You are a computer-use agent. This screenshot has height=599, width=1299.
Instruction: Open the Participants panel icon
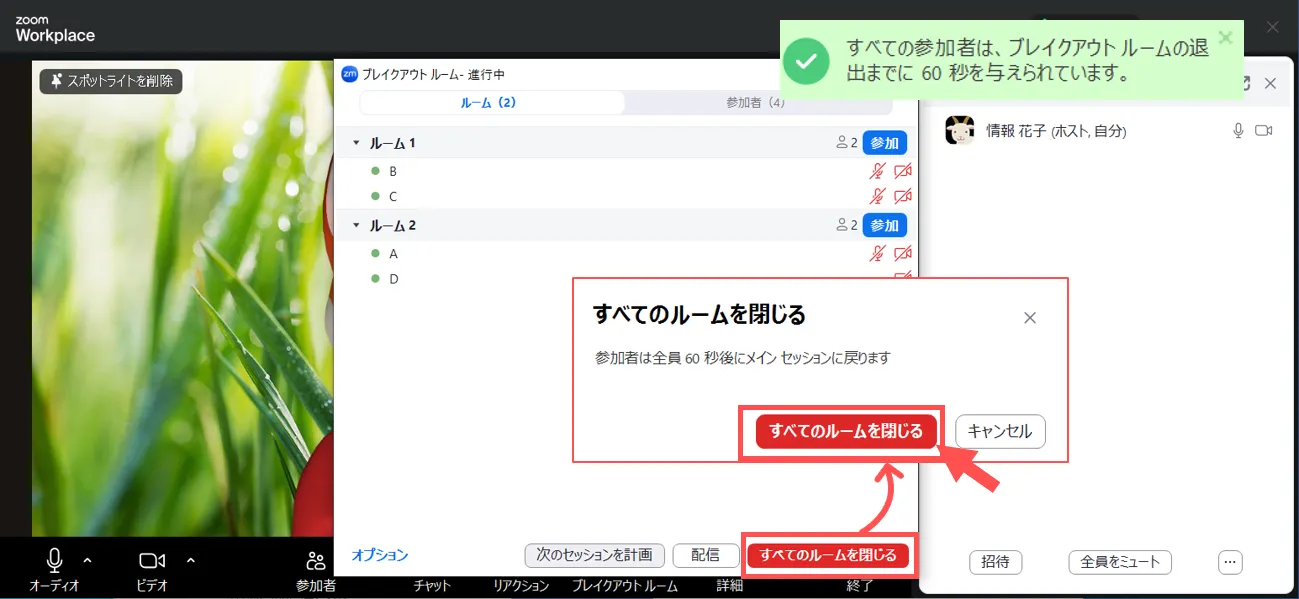(x=316, y=561)
